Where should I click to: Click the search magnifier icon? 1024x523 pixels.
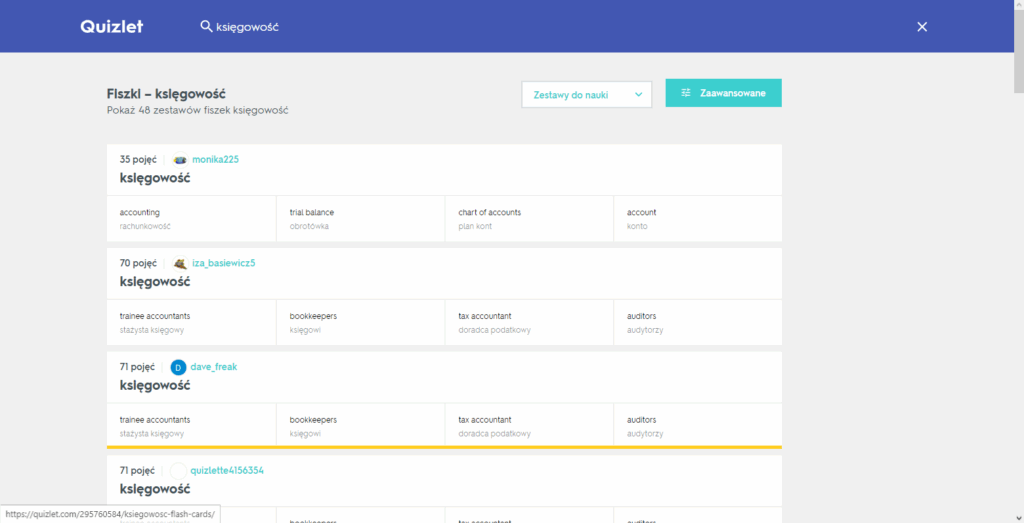(x=206, y=27)
